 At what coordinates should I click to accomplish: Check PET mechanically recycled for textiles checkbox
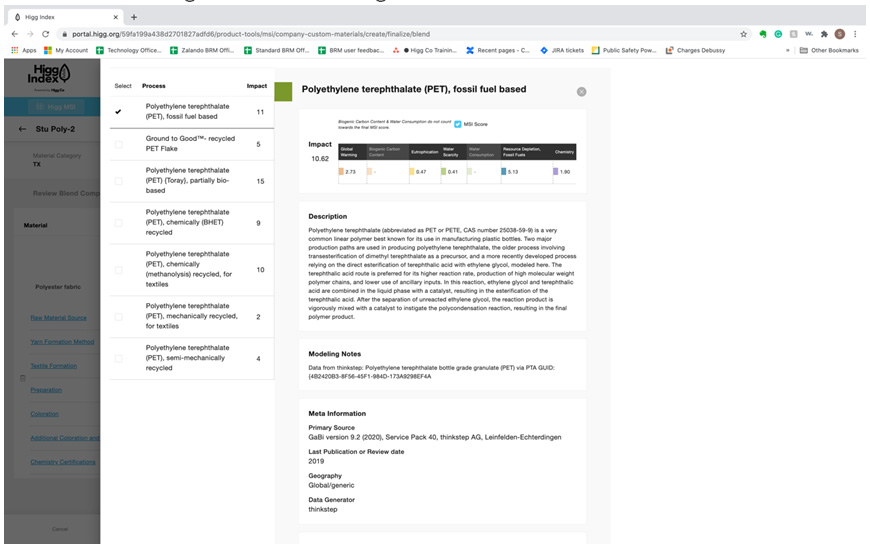(x=118, y=317)
